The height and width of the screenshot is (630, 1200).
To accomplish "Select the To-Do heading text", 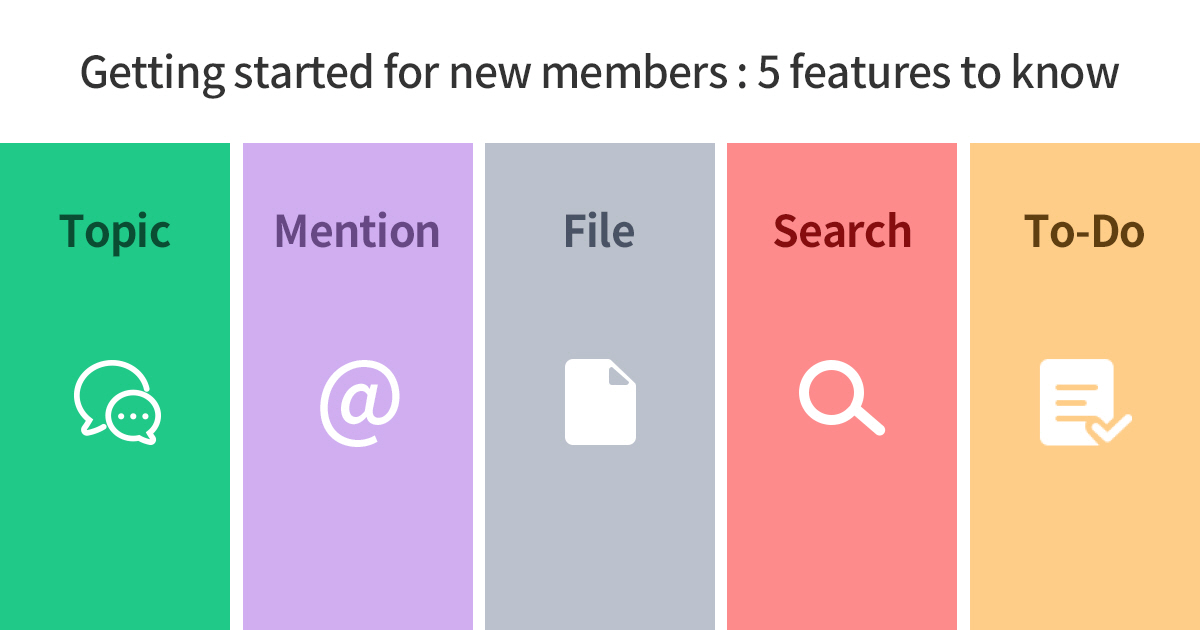I will pyautogui.click(x=1084, y=231).
